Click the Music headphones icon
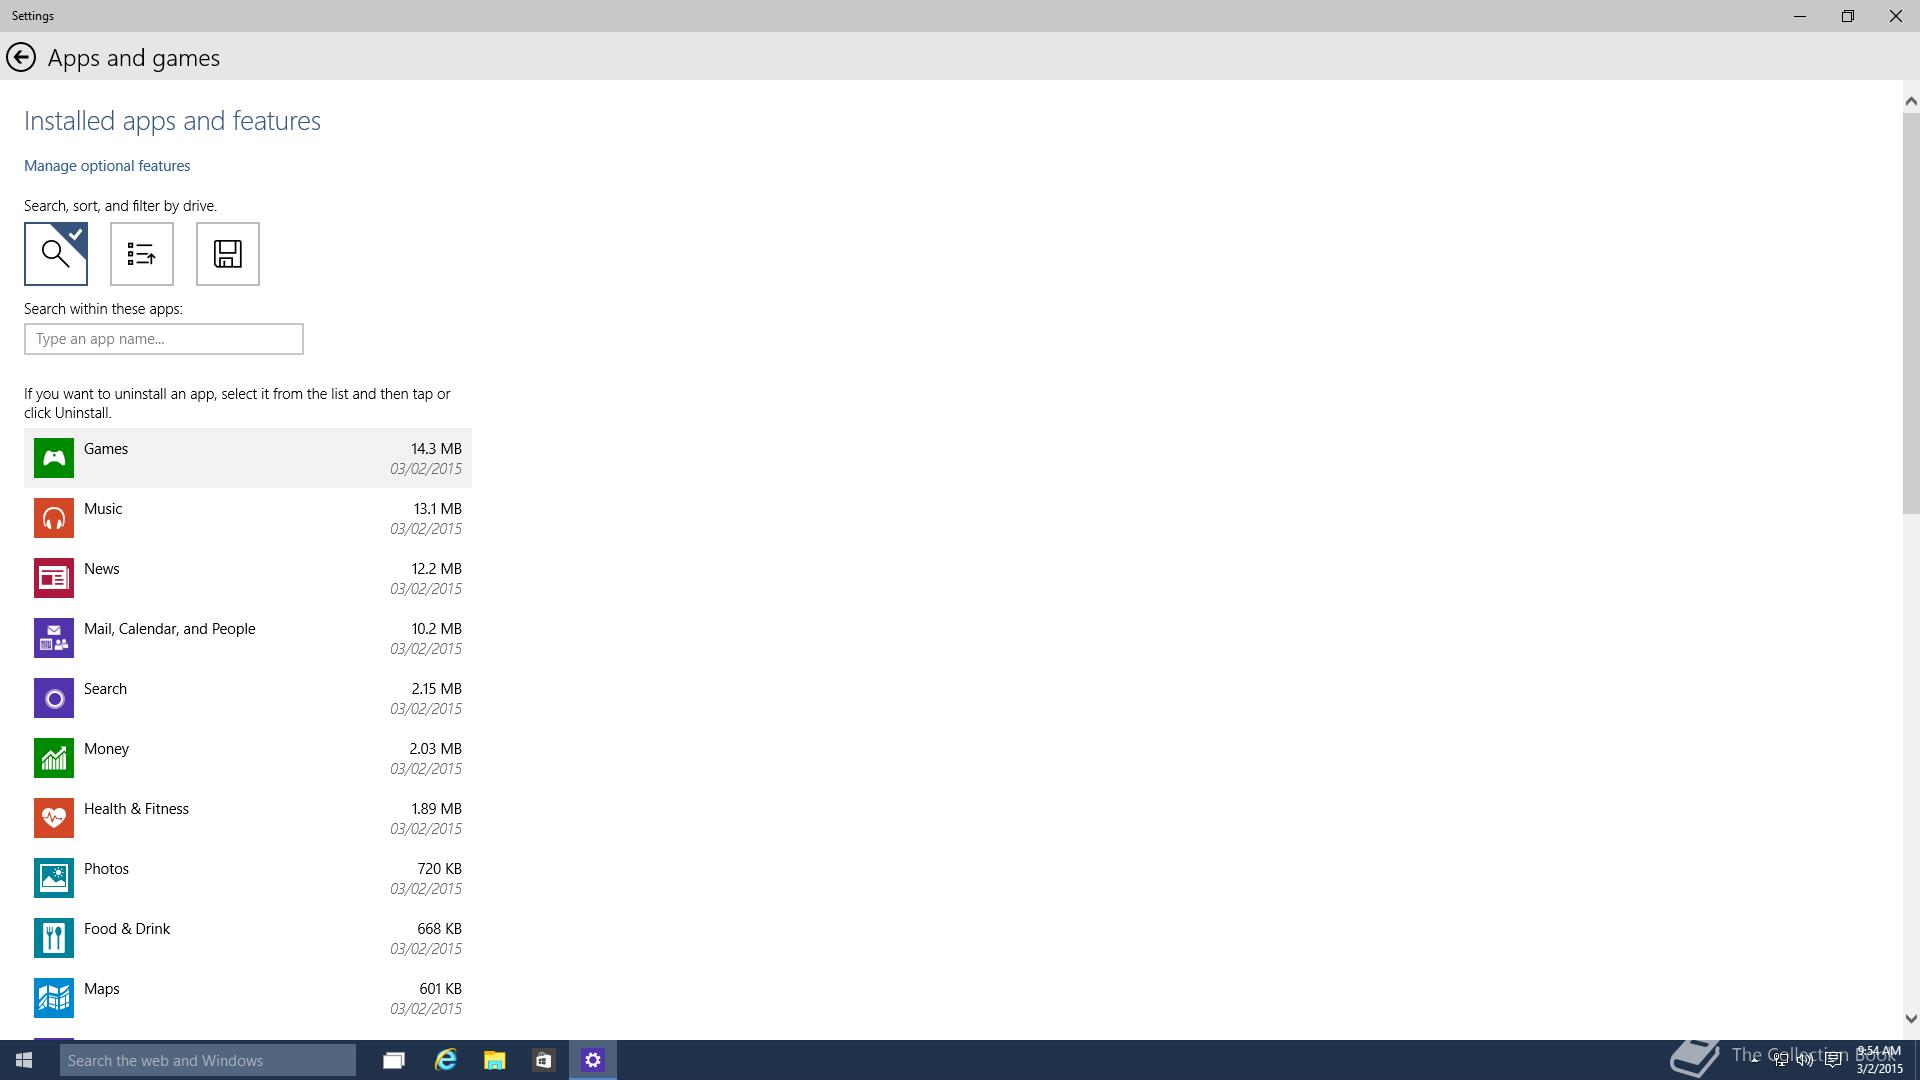 54,518
